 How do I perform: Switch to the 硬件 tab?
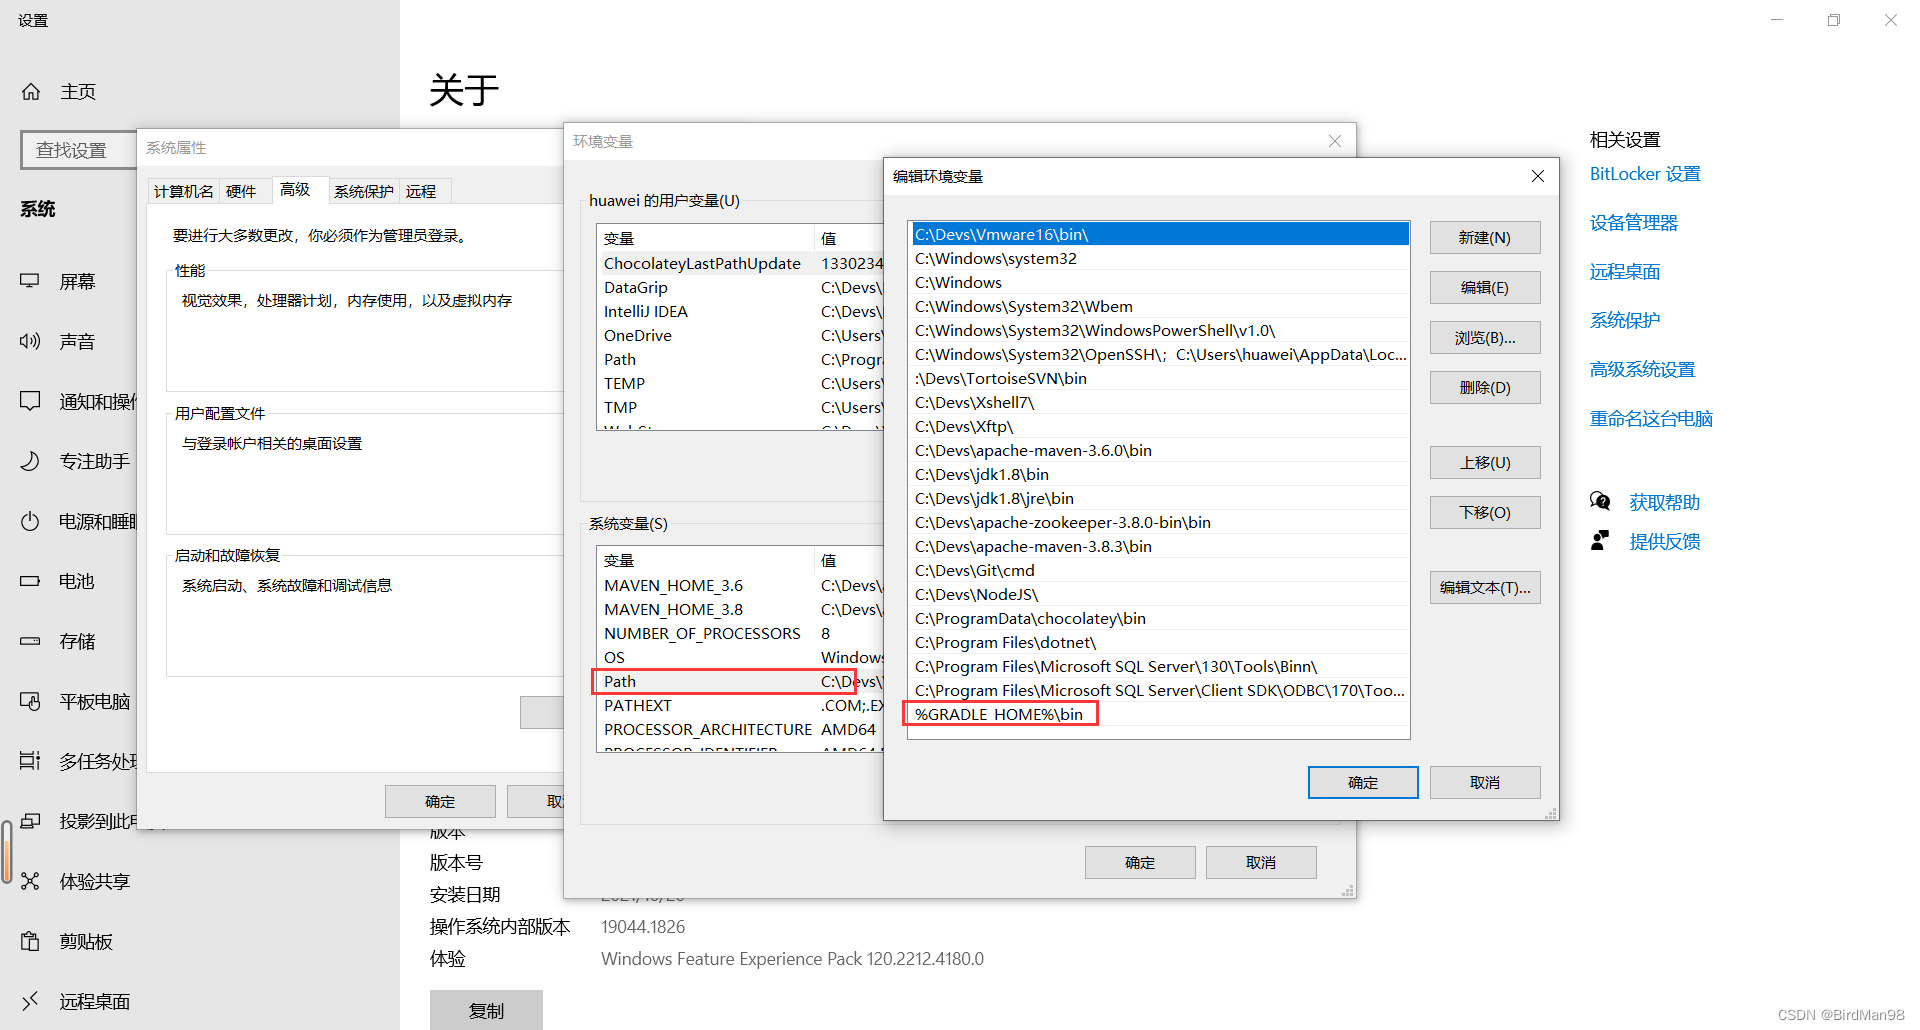241,191
